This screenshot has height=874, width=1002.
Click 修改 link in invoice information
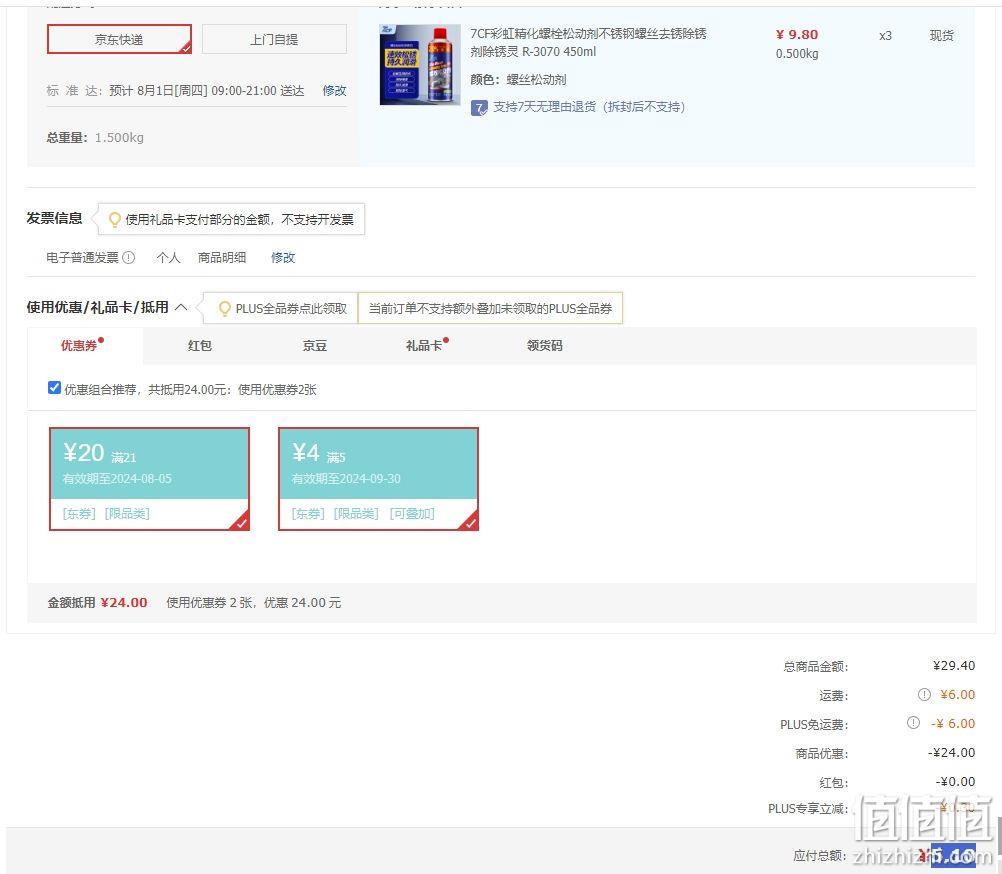[283, 257]
